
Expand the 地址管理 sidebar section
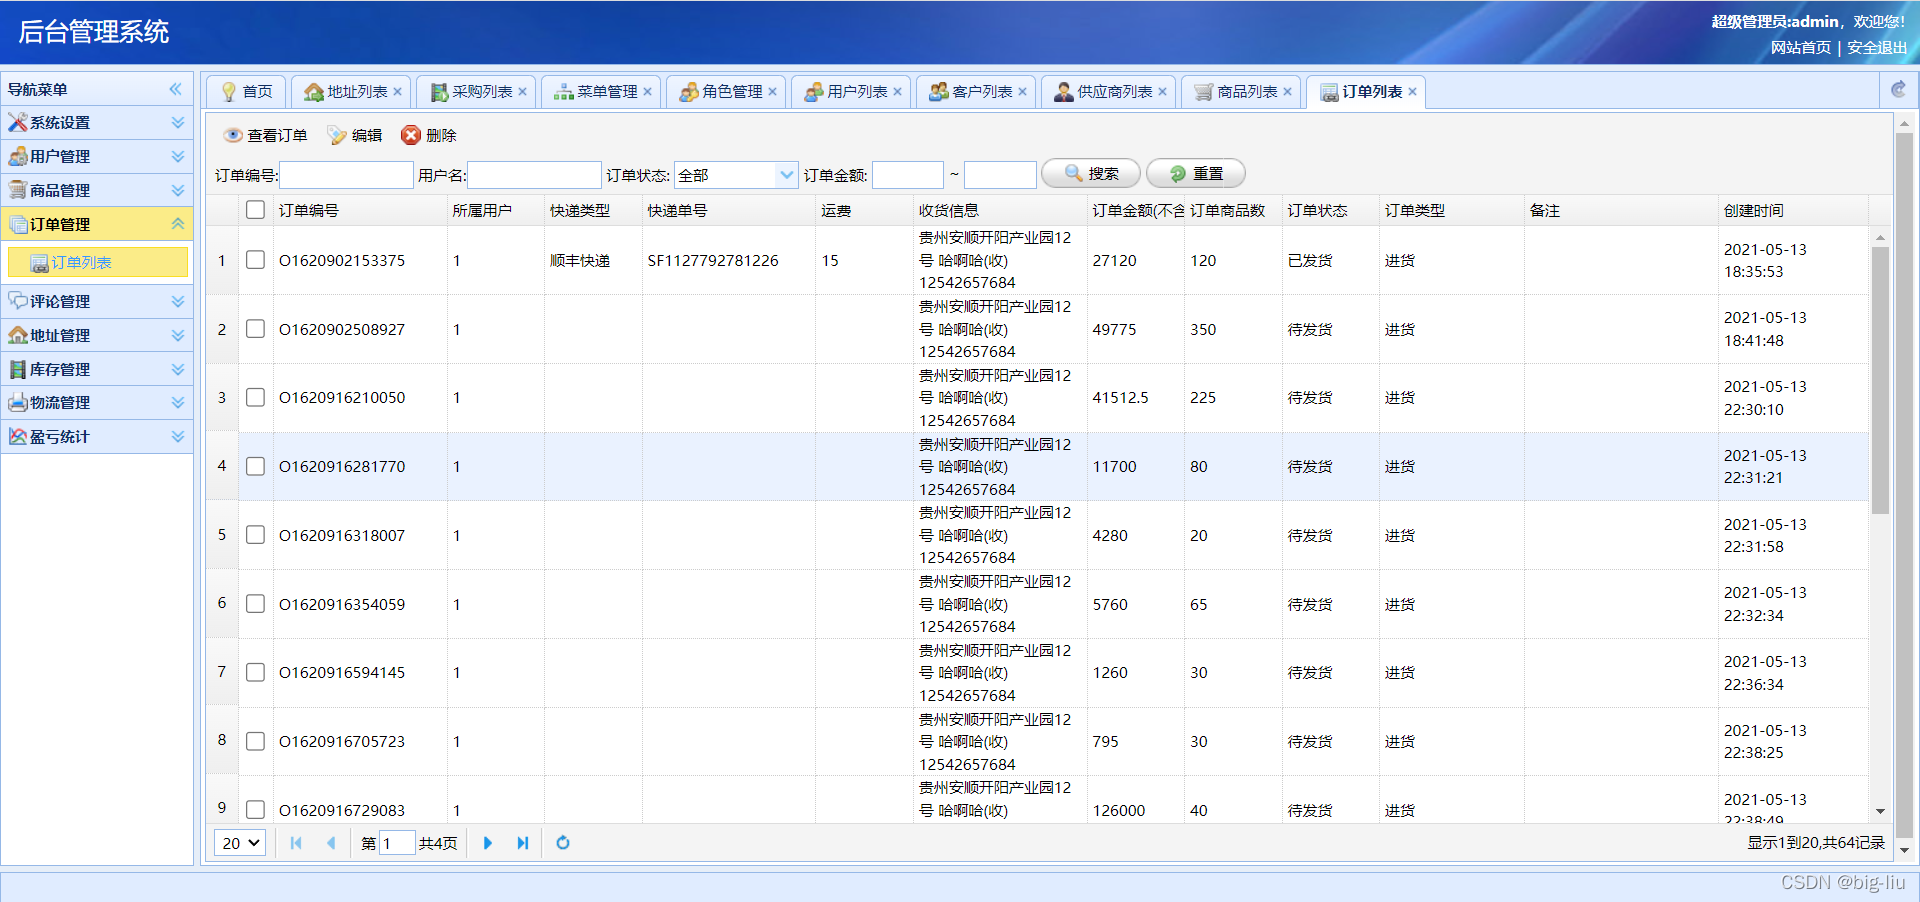pyautogui.click(x=178, y=335)
